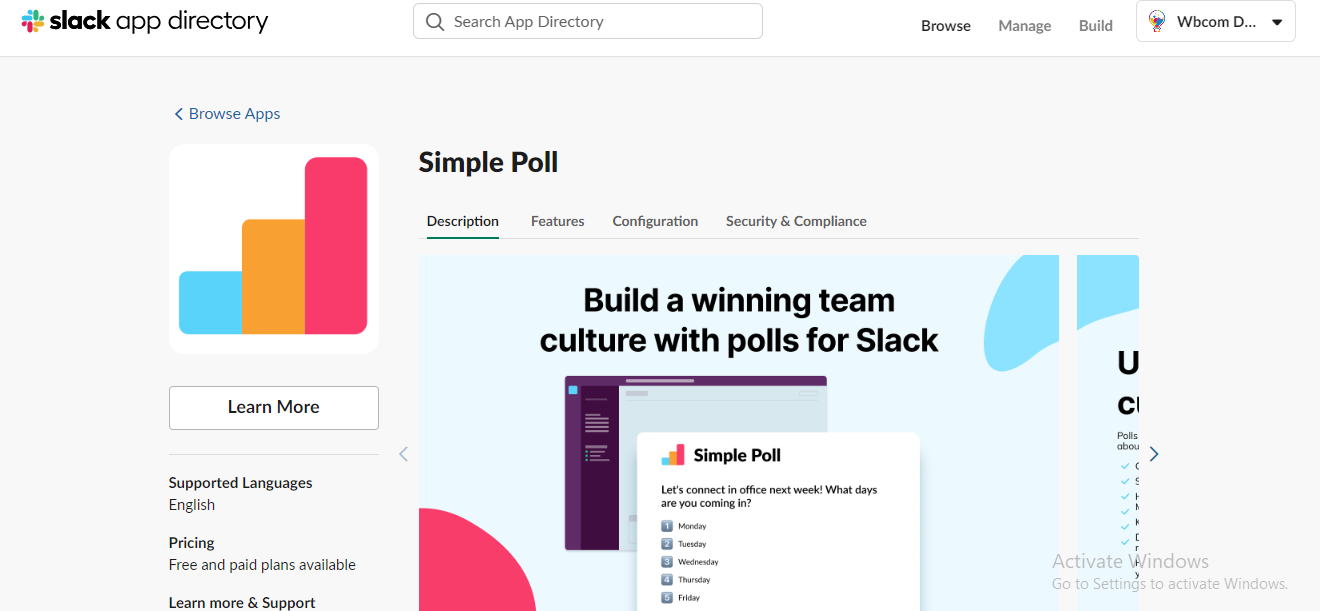Open the Features tab

557,221
